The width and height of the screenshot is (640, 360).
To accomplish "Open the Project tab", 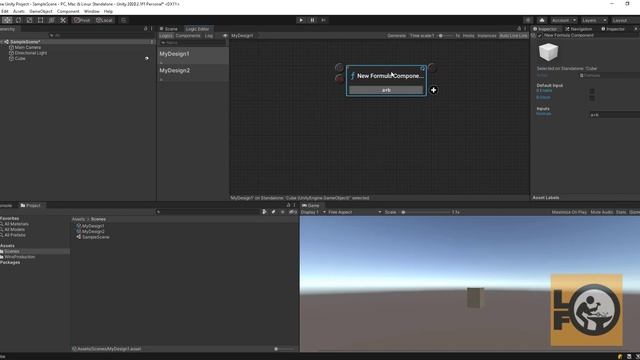I will tap(30, 205).
